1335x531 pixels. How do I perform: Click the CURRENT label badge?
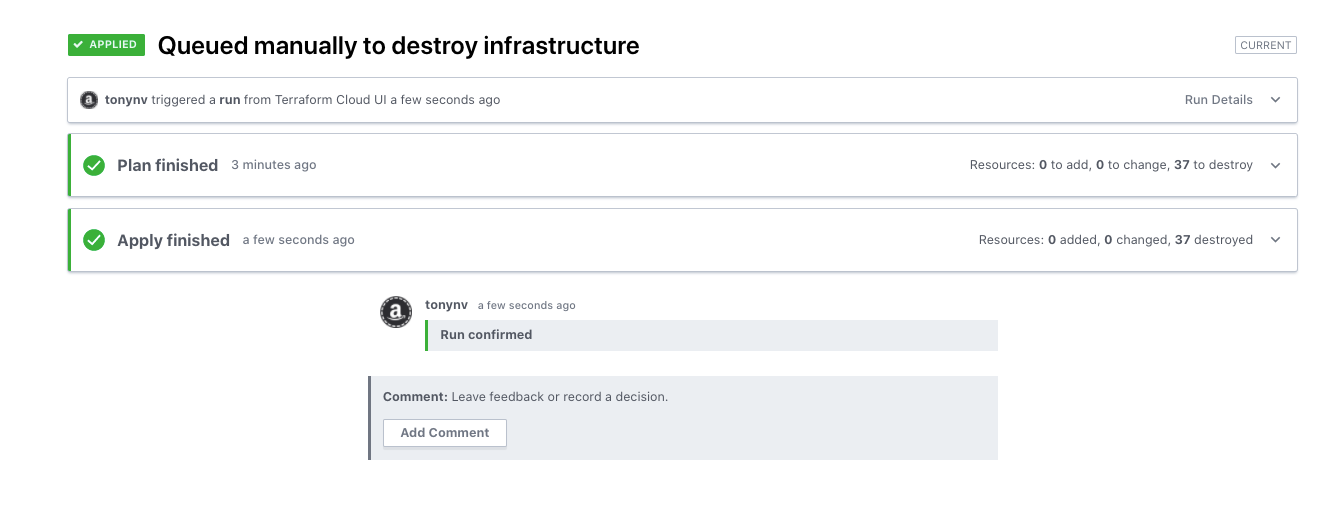pyautogui.click(x=1266, y=45)
